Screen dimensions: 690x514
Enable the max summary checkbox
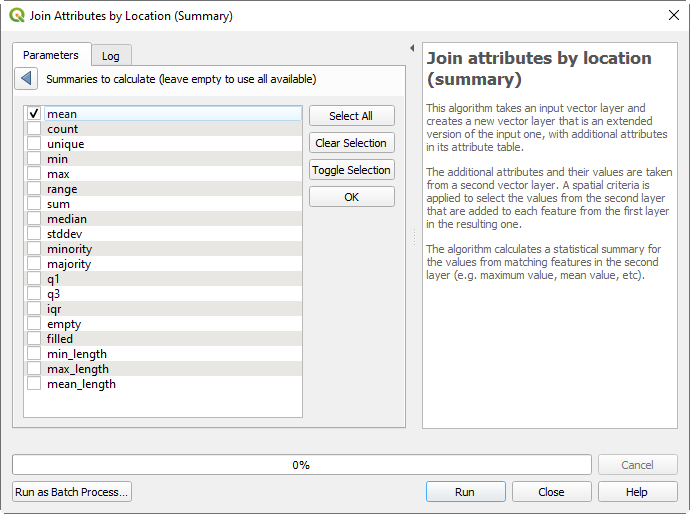click(x=34, y=173)
